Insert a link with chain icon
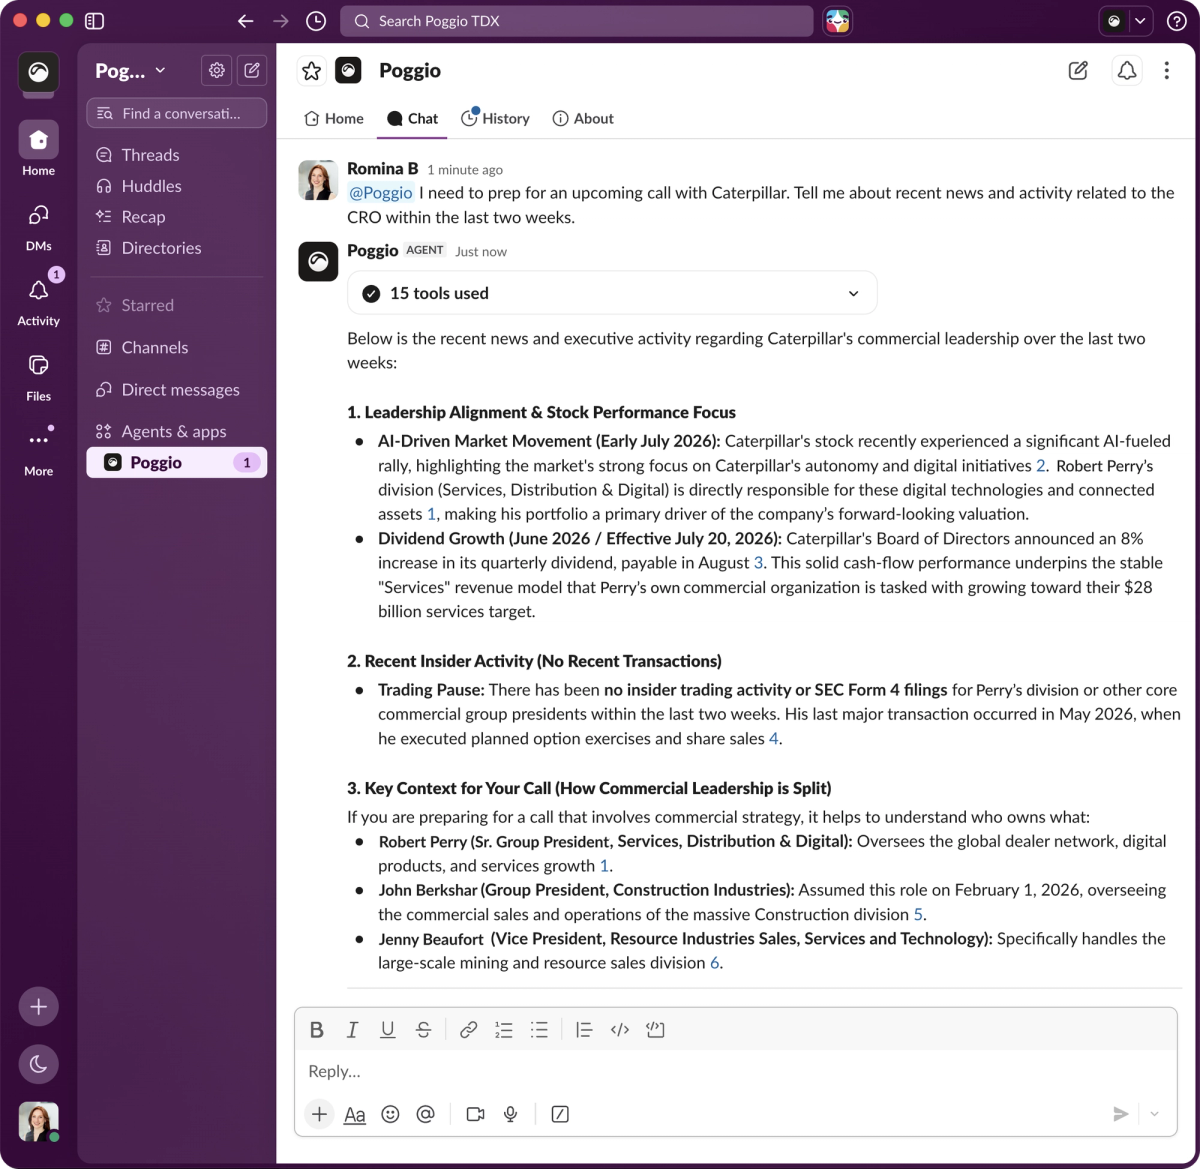The height and width of the screenshot is (1169, 1200). coord(468,1030)
